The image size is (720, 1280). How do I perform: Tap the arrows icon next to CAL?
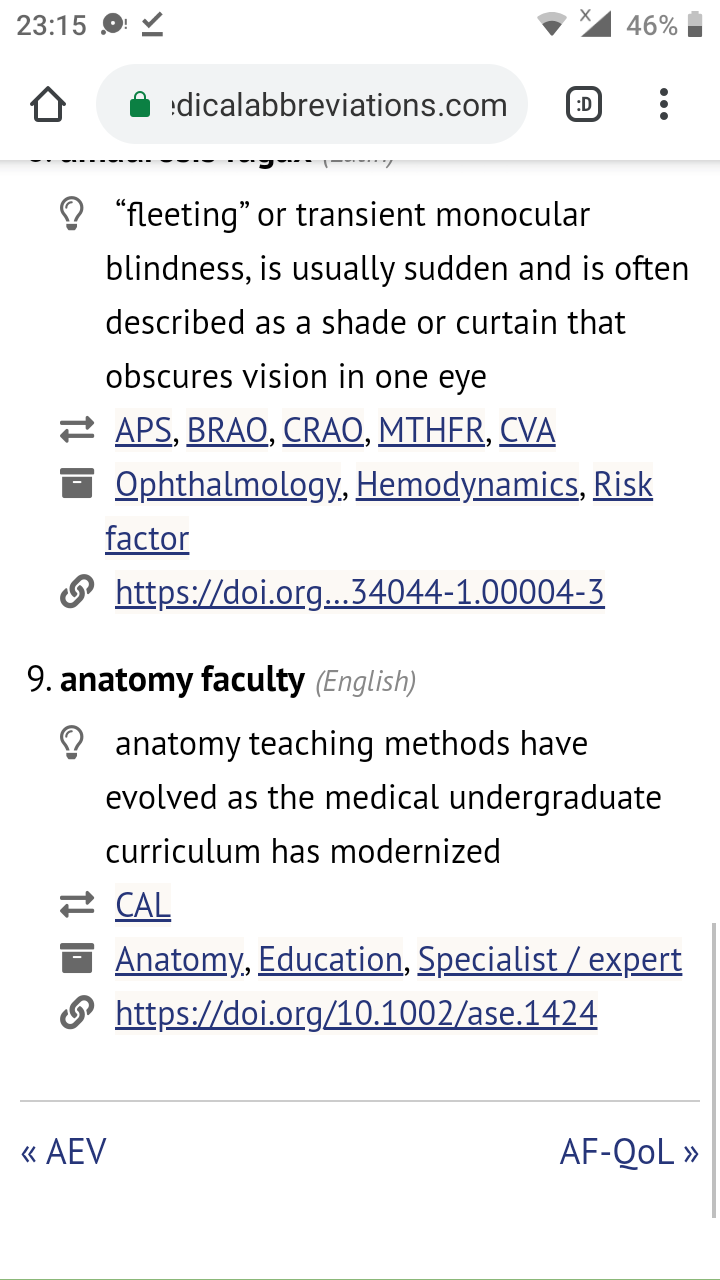point(76,906)
